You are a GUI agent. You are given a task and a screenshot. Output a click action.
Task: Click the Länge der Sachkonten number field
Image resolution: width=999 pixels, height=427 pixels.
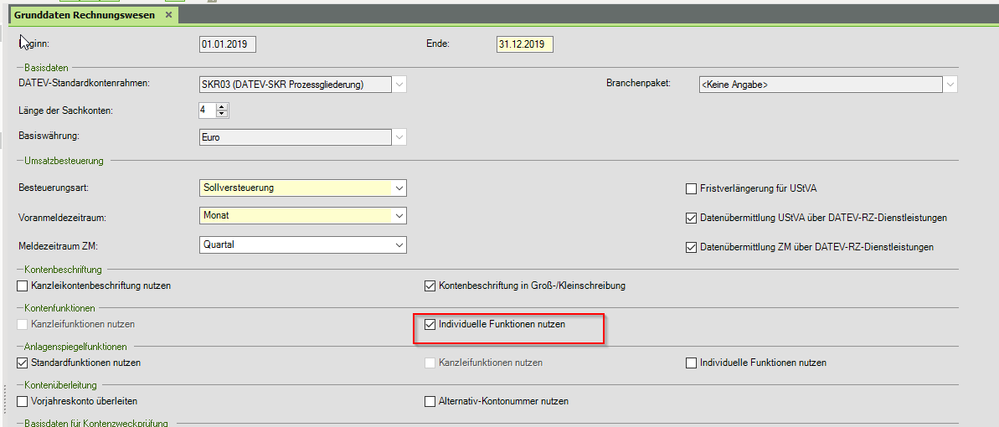[207, 111]
